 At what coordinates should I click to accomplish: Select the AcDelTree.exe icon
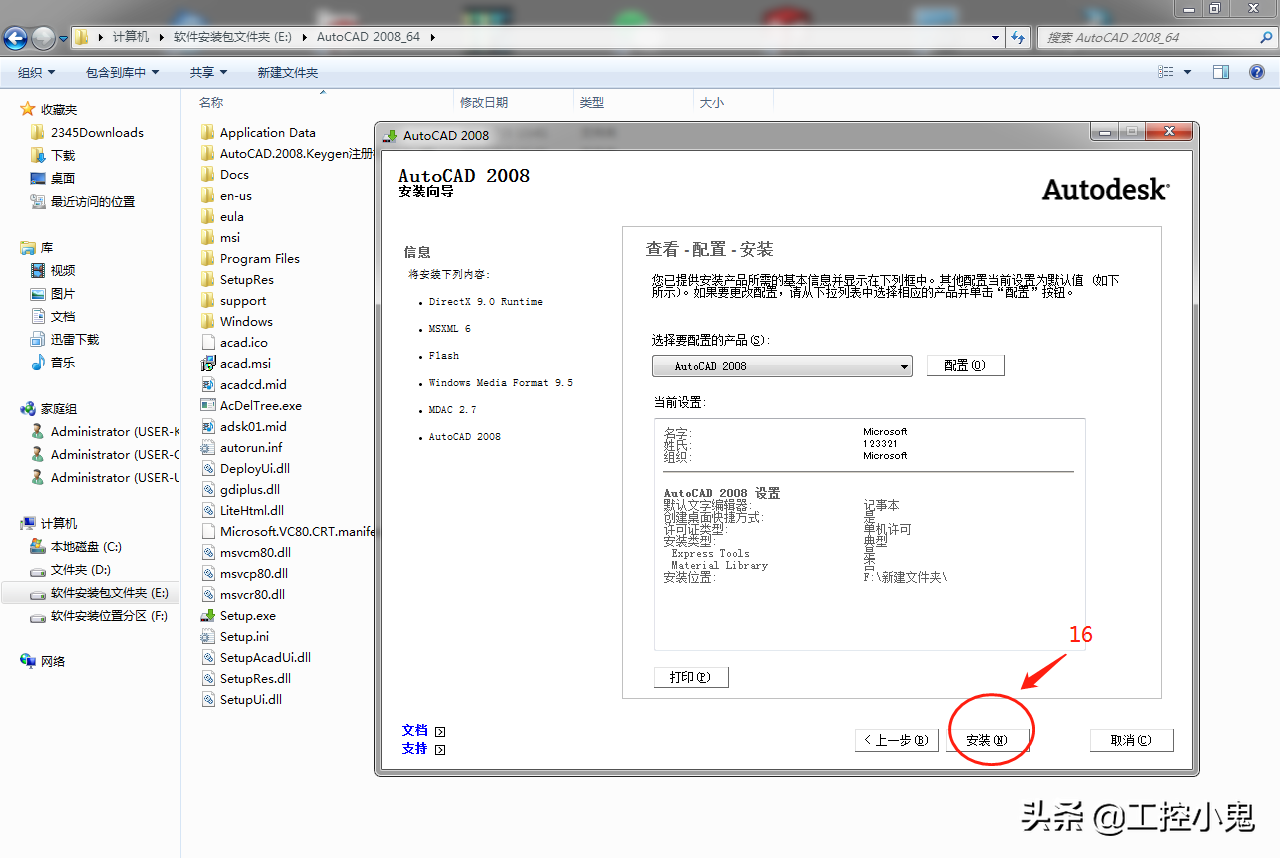point(208,406)
